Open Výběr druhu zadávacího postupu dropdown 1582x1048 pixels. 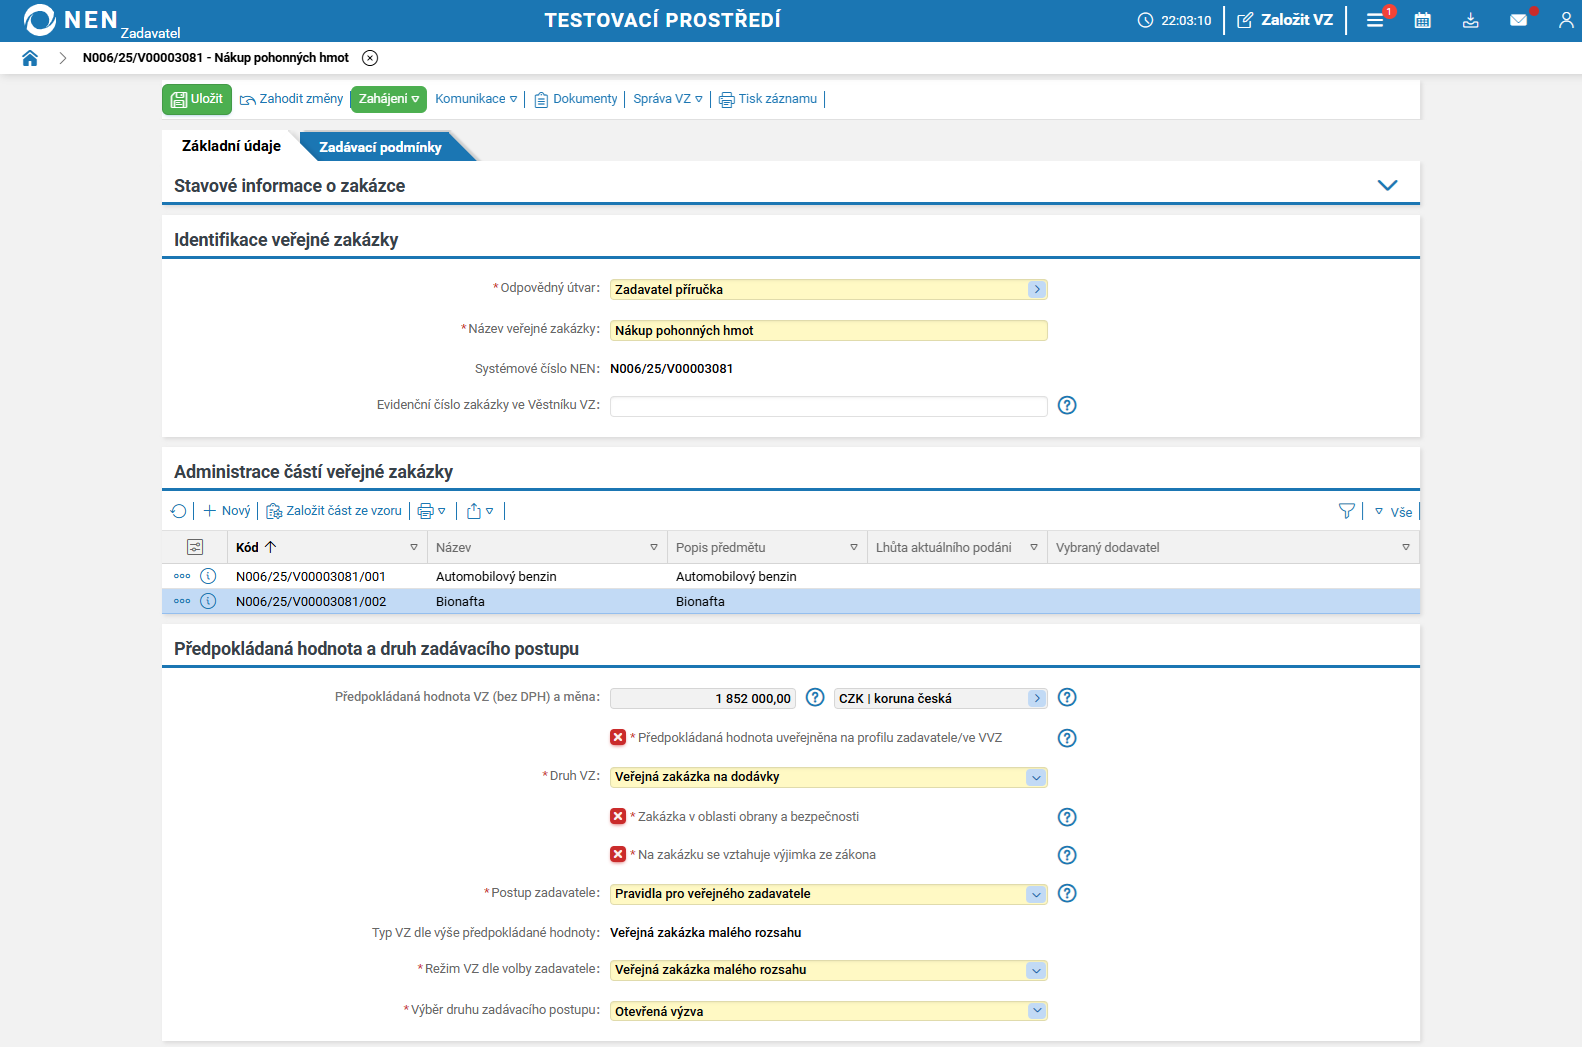[x=1036, y=1011]
